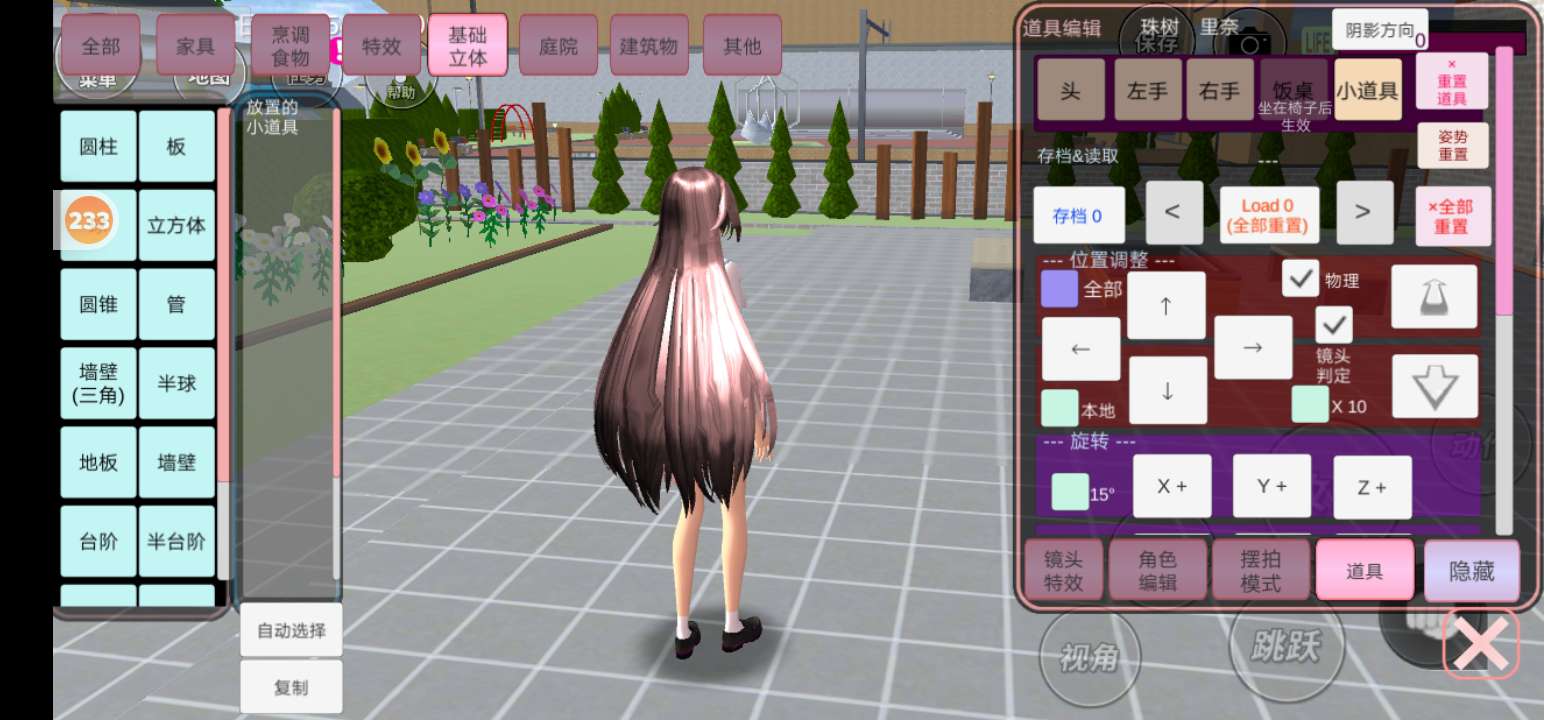1544x720 pixels.
Task: Enable the 本地 local checkbox
Action: coord(1060,408)
